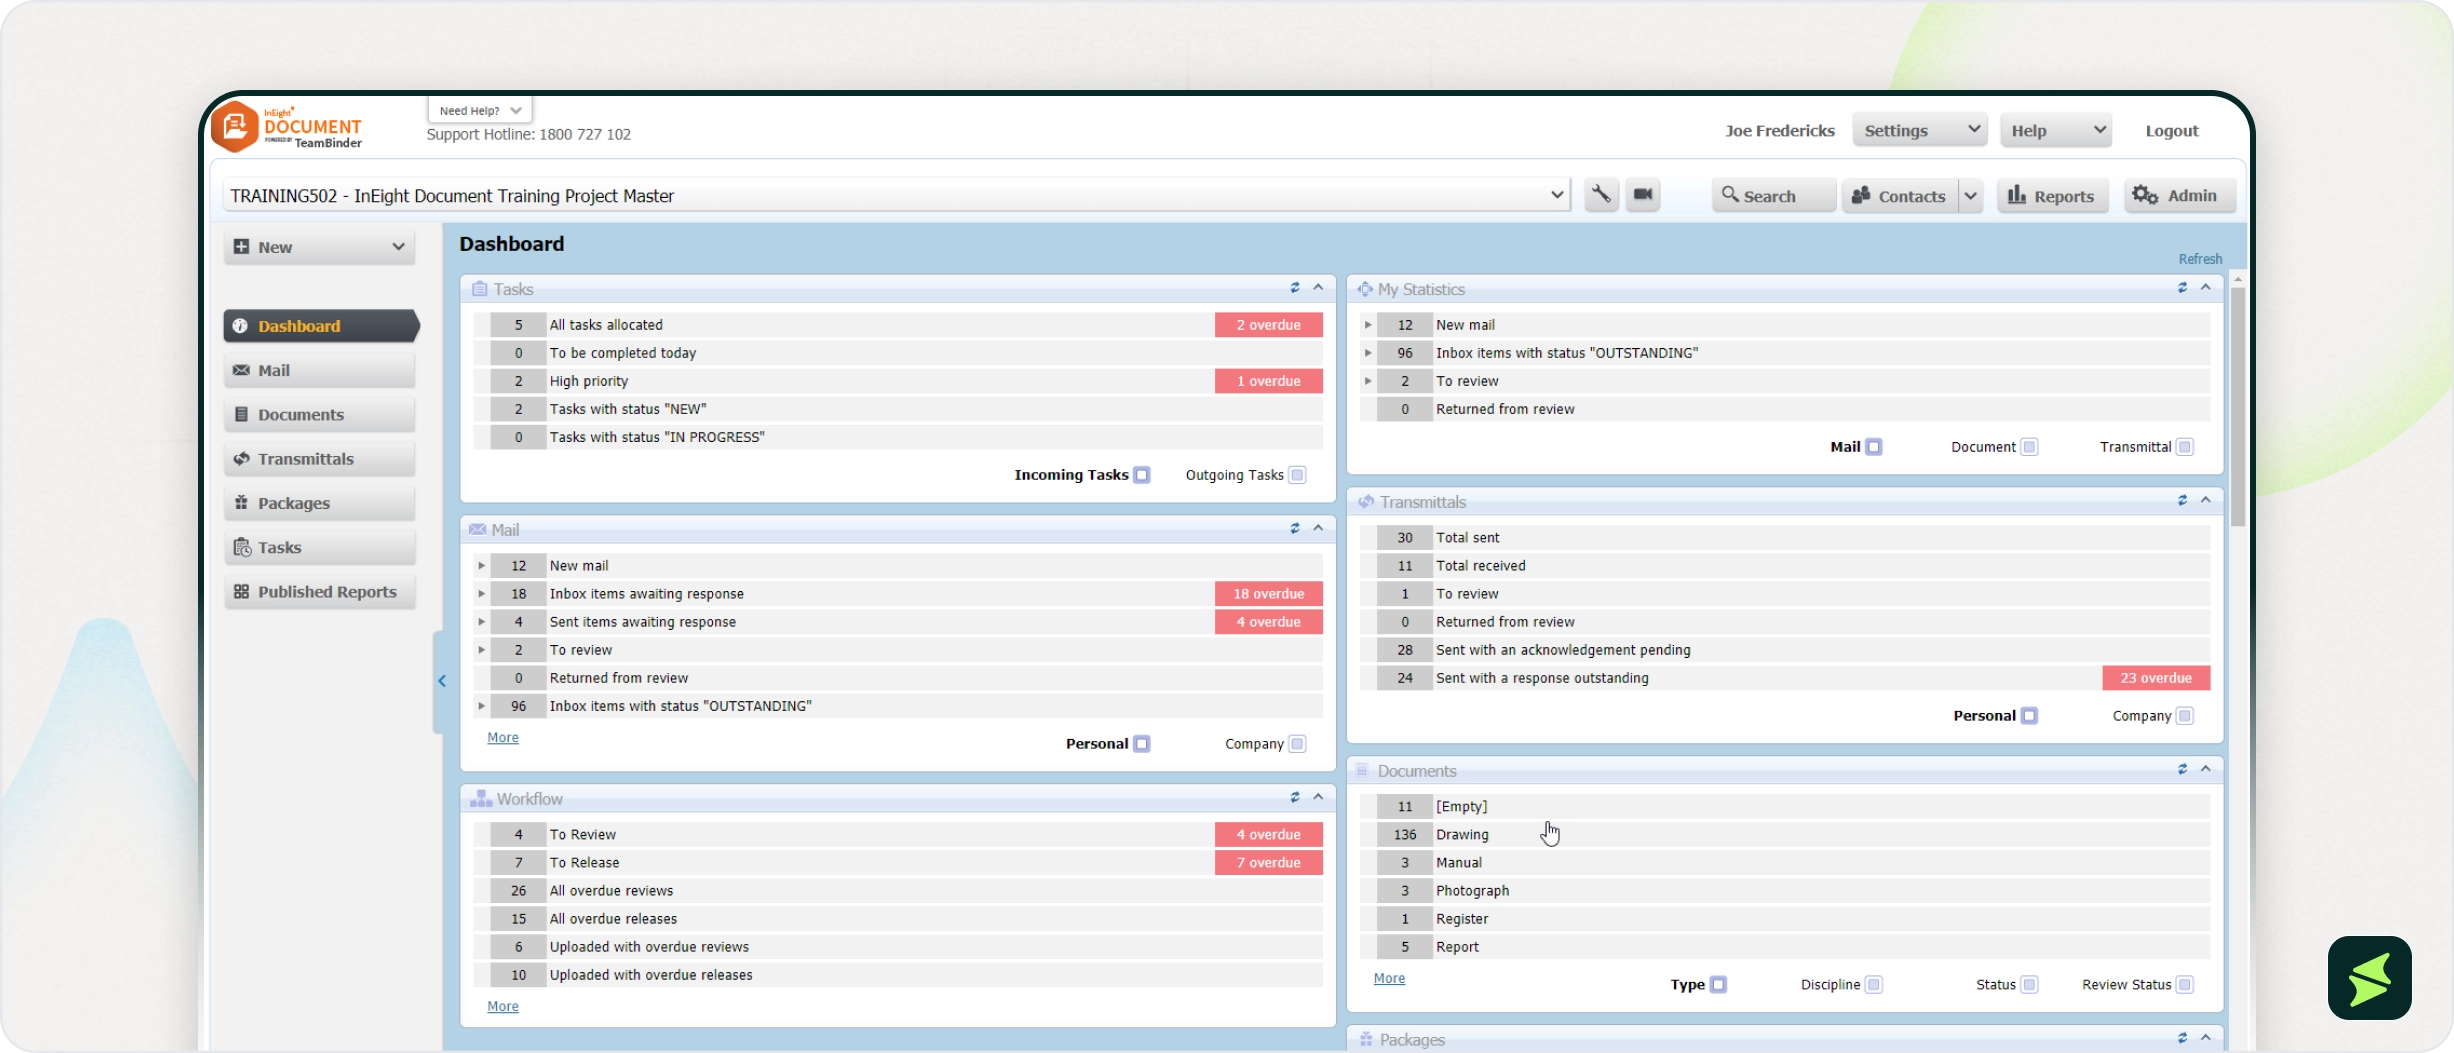The width and height of the screenshot is (2454, 1053).
Task: Refresh the Transmittals panel icon
Action: (2182, 500)
